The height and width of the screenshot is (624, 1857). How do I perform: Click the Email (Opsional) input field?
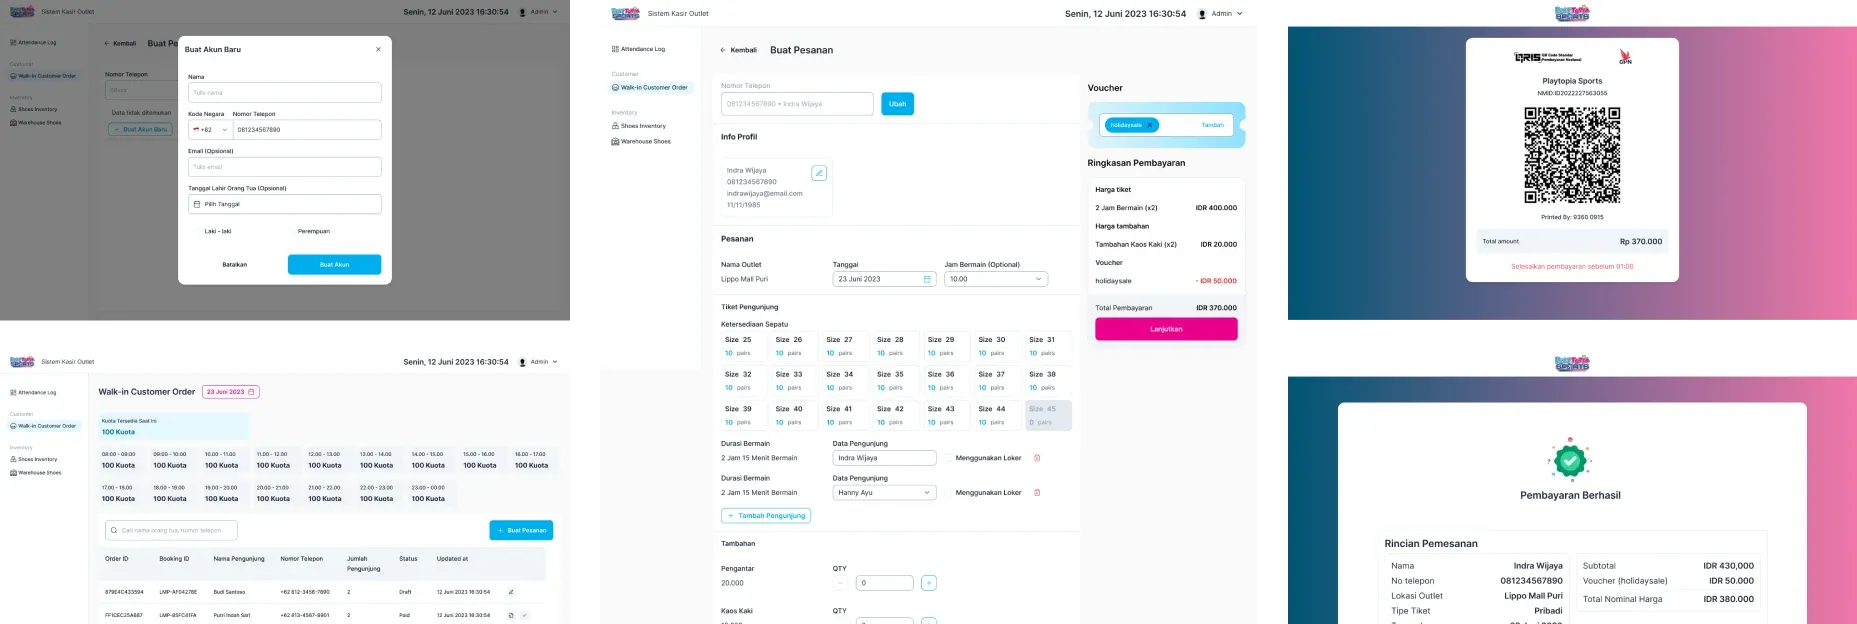click(x=285, y=167)
